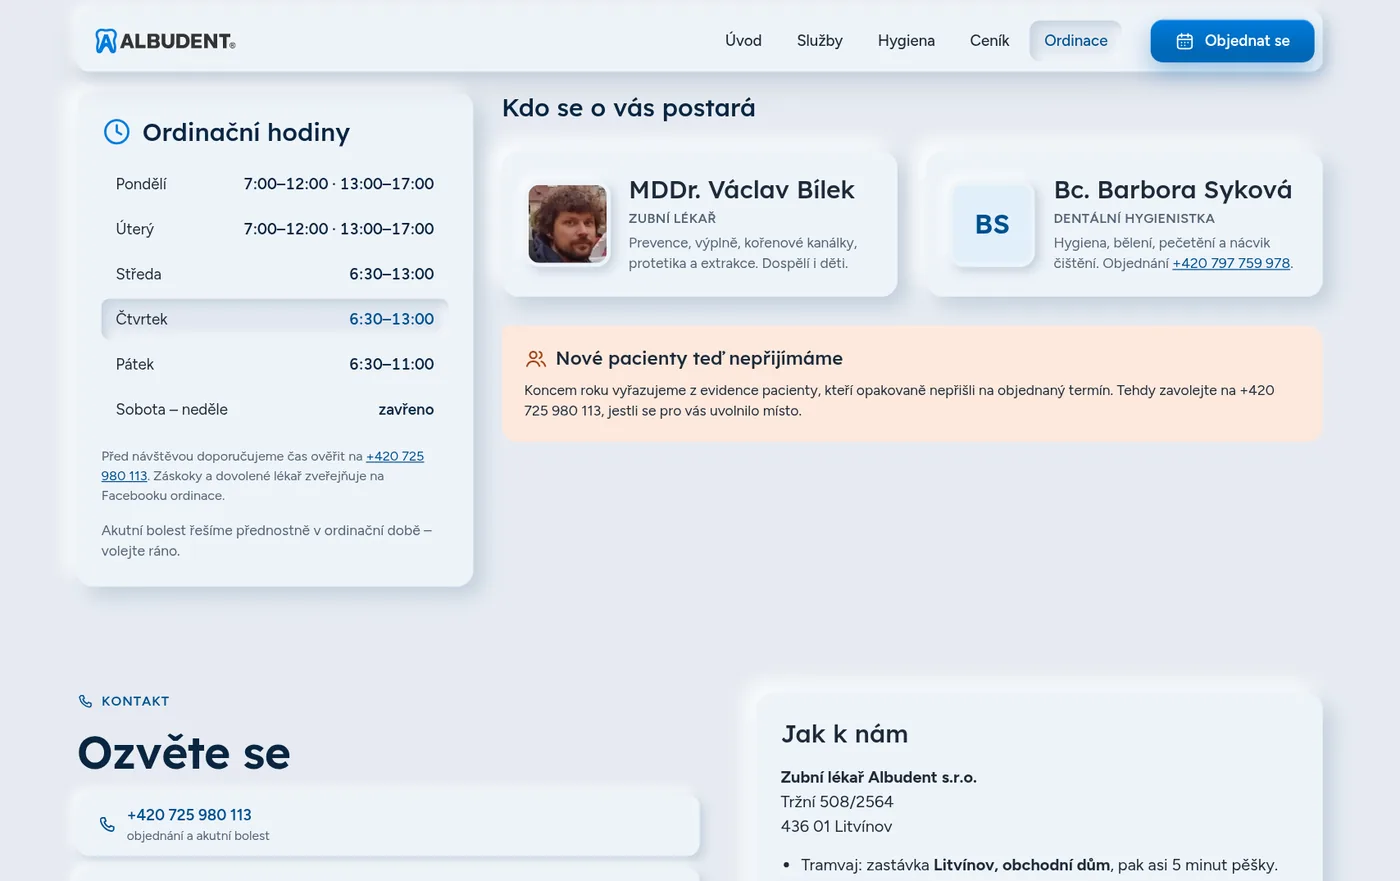Go to Služby in navigation
This screenshot has height=881, width=1400.
(x=820, y=41)
